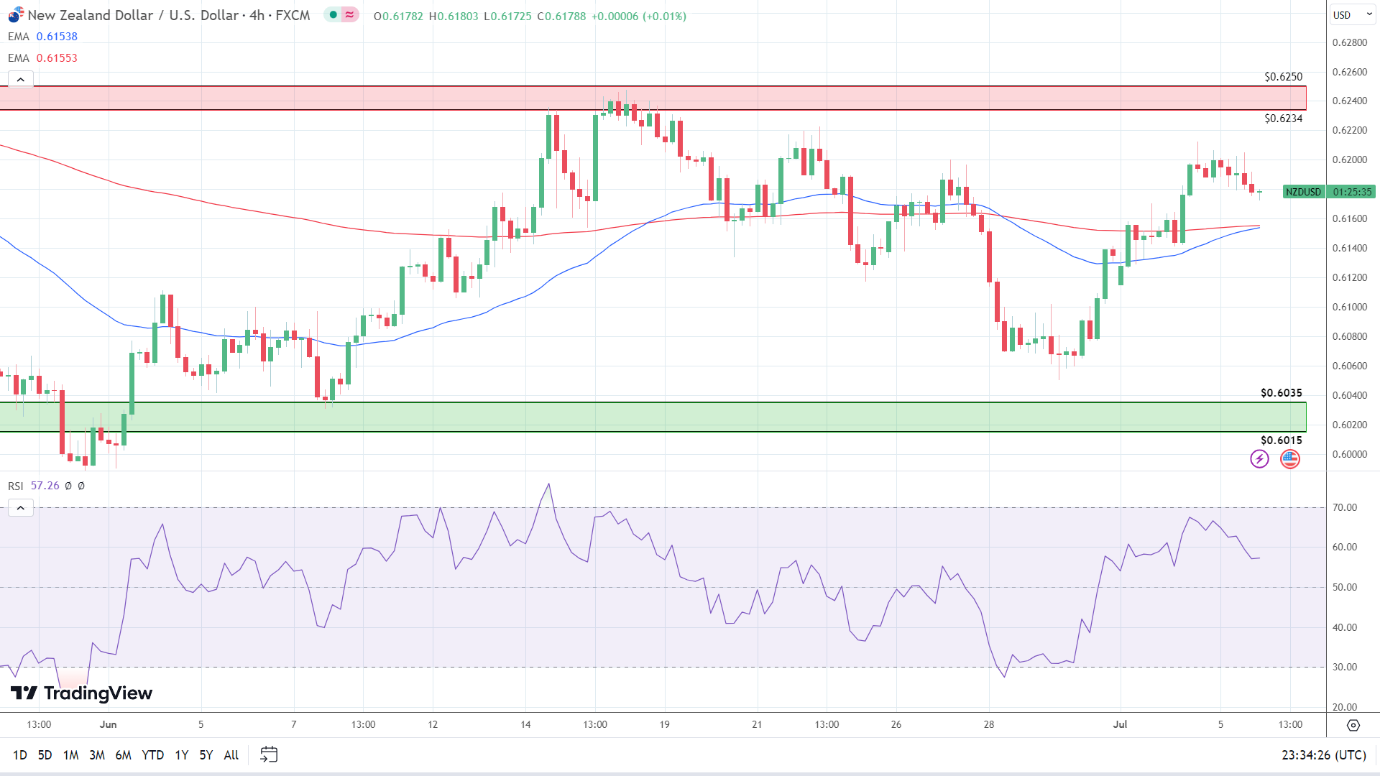Open timezone menu at 23:34:26 (UTC)
This screenshot has width=1380, height=776.
coord(1322,755)
